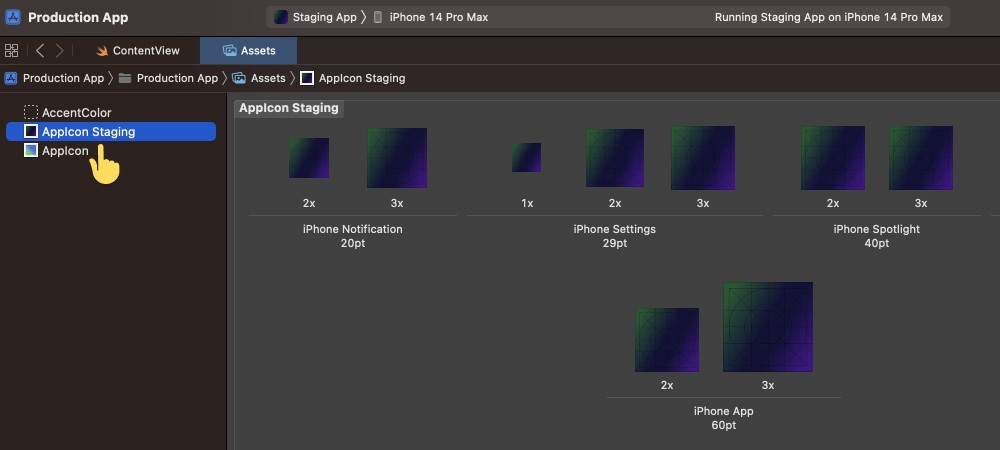This screenshot has width=1000, height=450.
Task: Click the Staging App scheme icon
Action: [x=281, y=17]
